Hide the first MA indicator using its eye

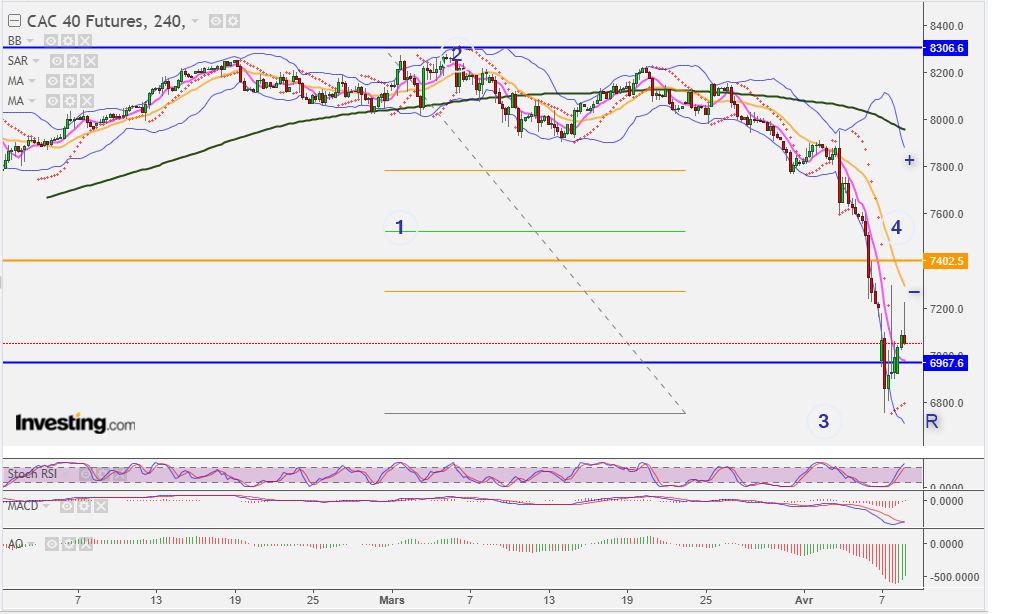(53, 81)
